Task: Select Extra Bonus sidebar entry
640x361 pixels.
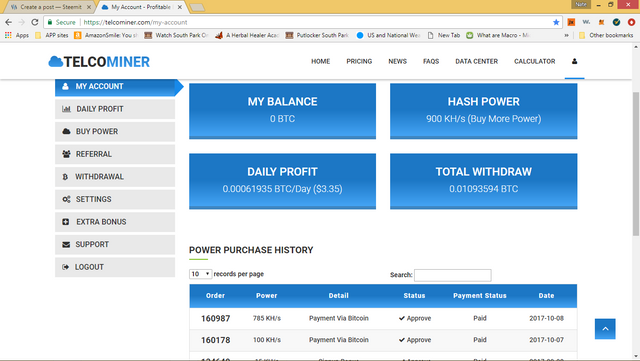Action: click(115, 222)
